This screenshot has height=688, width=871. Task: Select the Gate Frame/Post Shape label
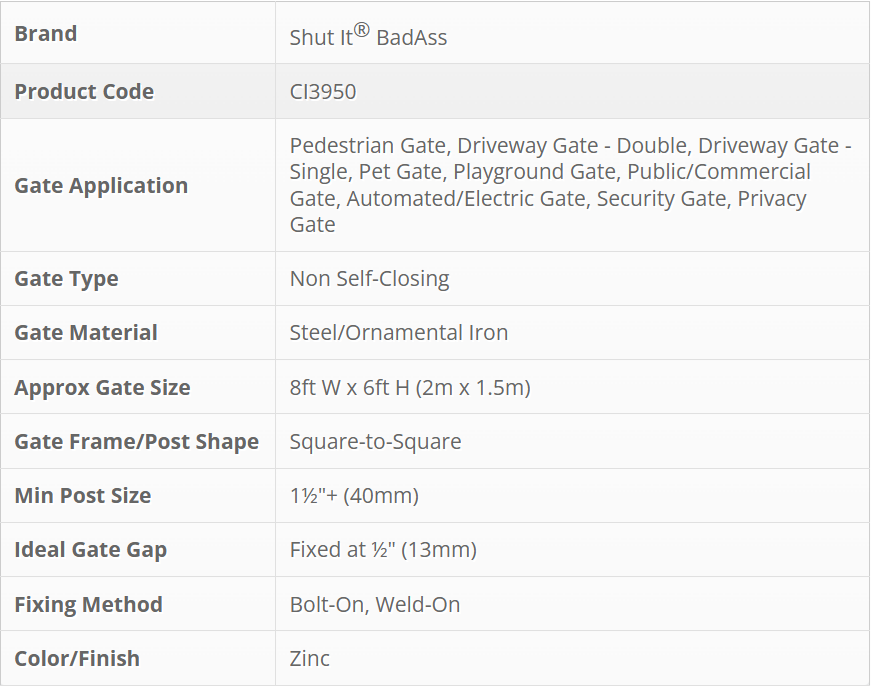136,442
